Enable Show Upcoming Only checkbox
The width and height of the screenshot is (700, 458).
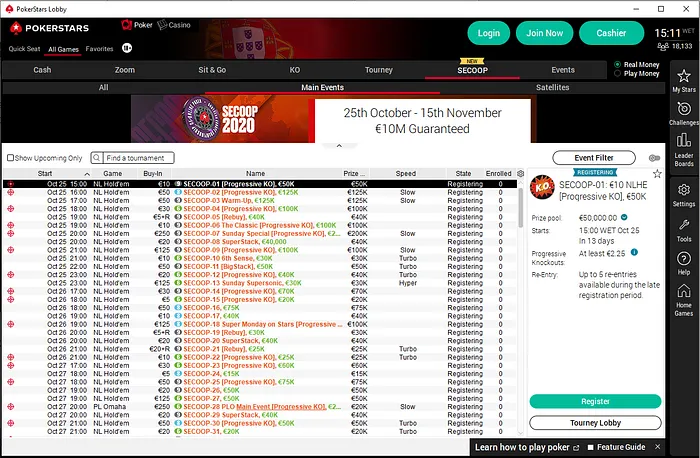[10, 158]
